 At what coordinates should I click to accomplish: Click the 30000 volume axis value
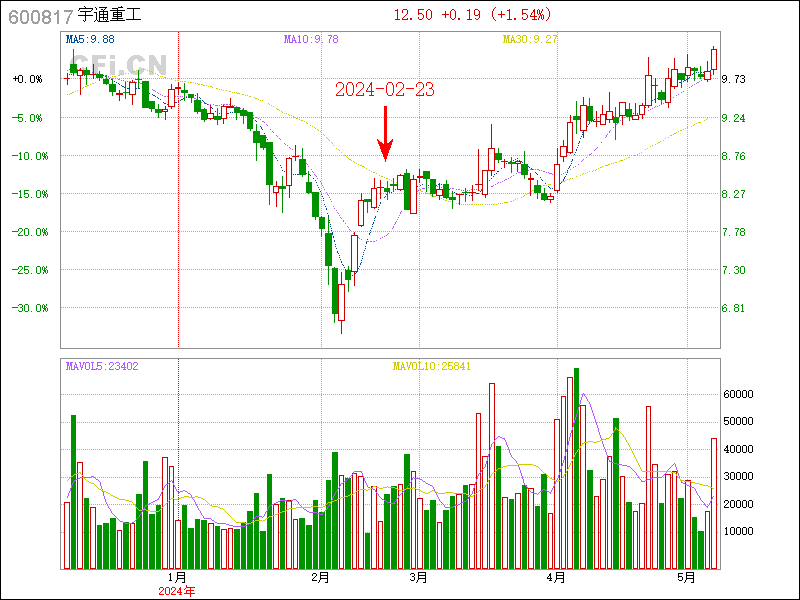coord(738,476)
